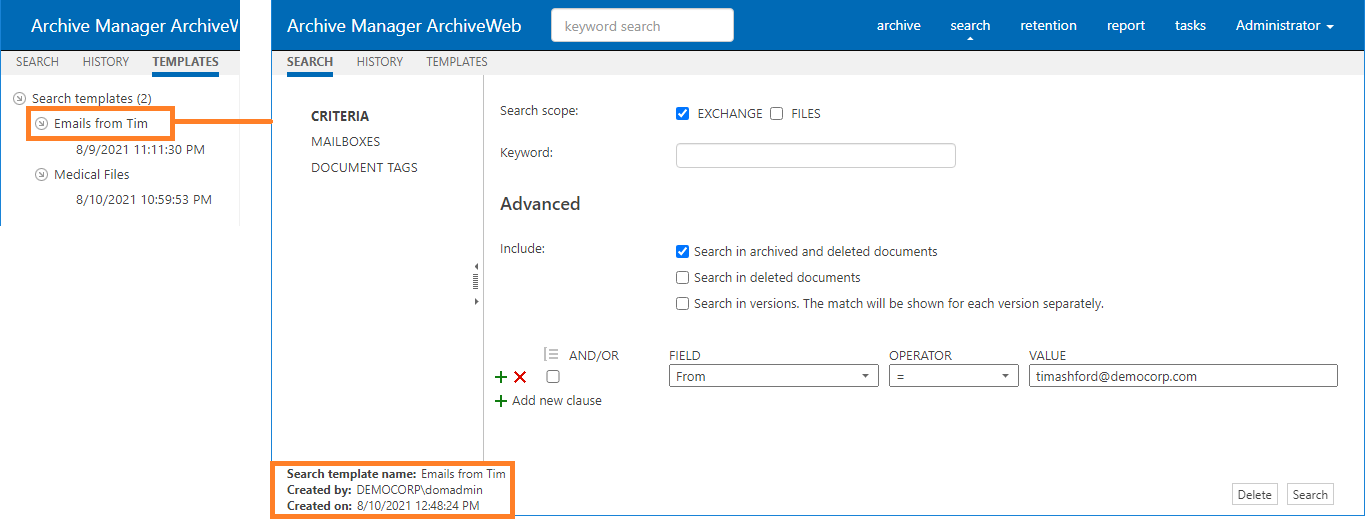Open the Administrator user menu
The image size is (1365, 519).
click(x=1285, y=26)
